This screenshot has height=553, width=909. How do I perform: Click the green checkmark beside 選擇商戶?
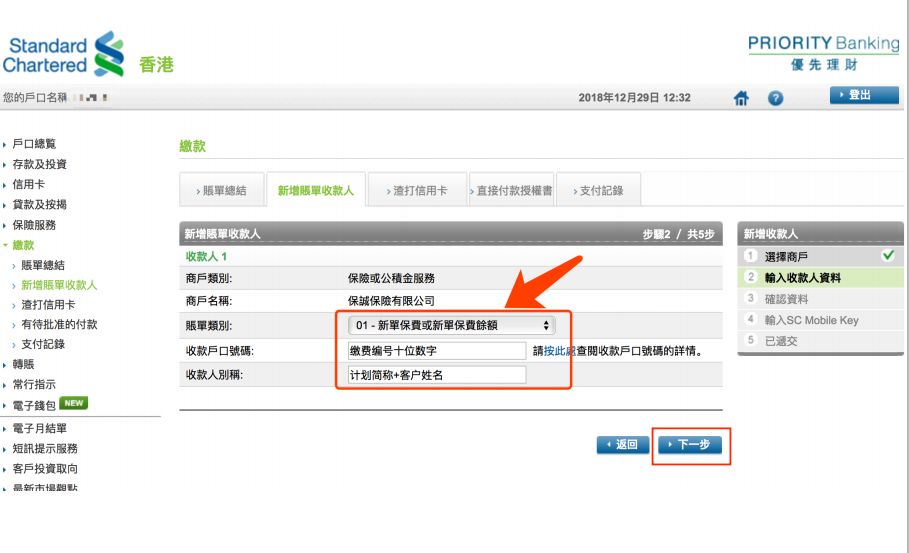[x=888, y=255]
